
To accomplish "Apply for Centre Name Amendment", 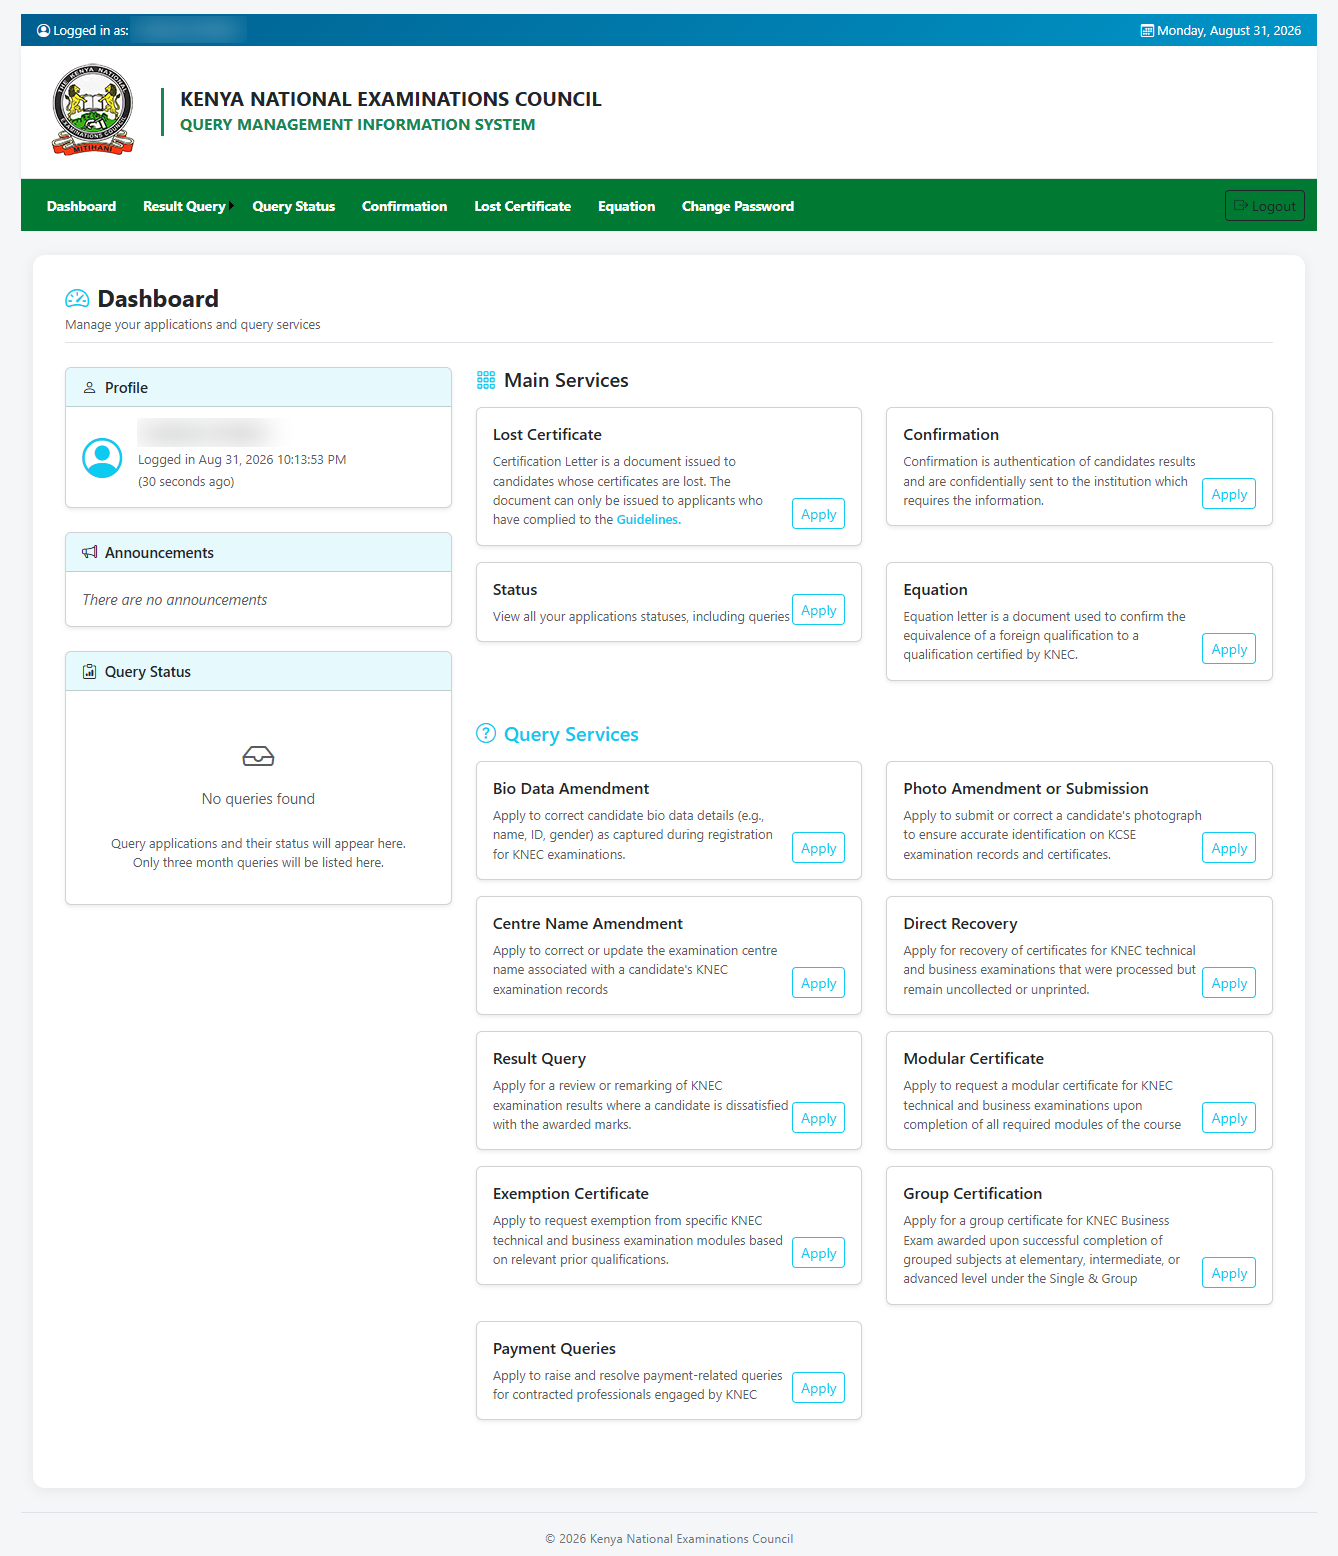I will coord(818,983).
